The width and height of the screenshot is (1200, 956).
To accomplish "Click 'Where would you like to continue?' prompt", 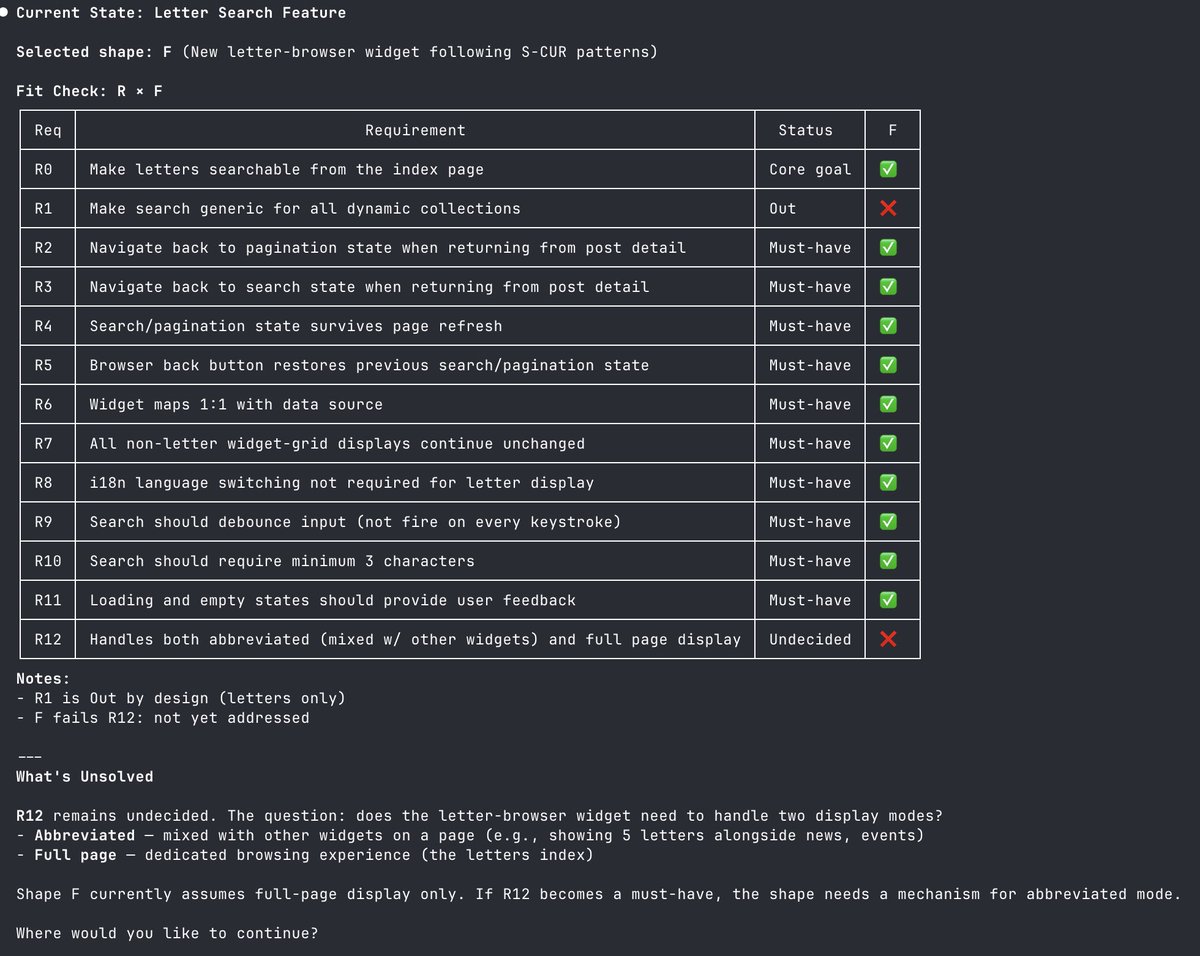I will click(x=167, y=933).
